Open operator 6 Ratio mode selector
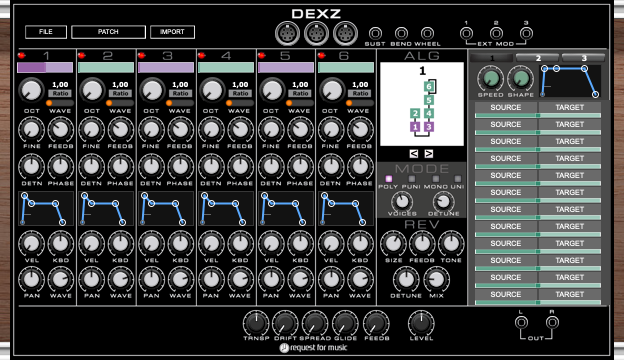 [x=360, y=93]
